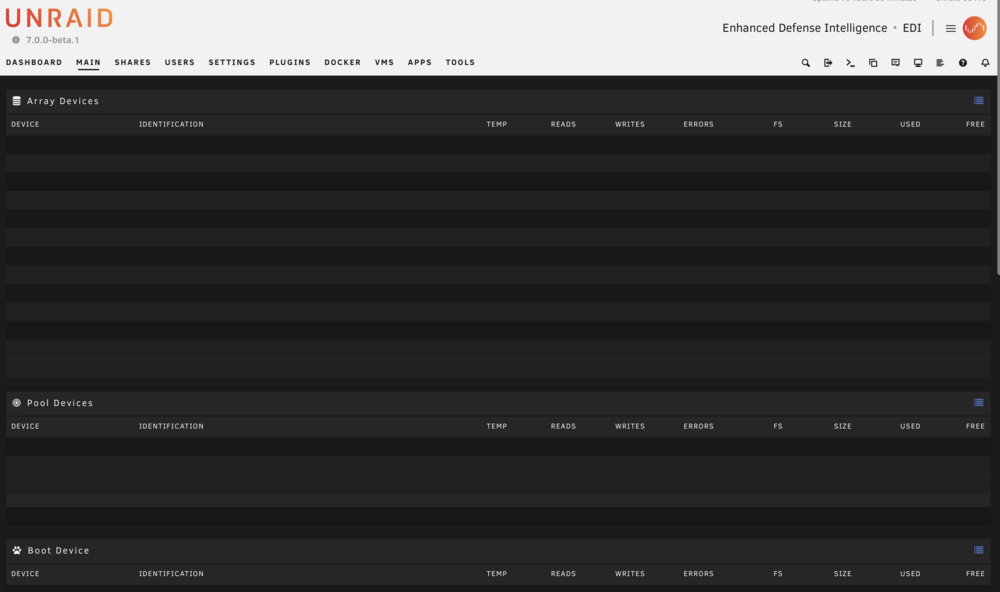Viewport: 1000px width, 592px height.
Task: Click Pool Devices FS column header
Action: point(777,426)
